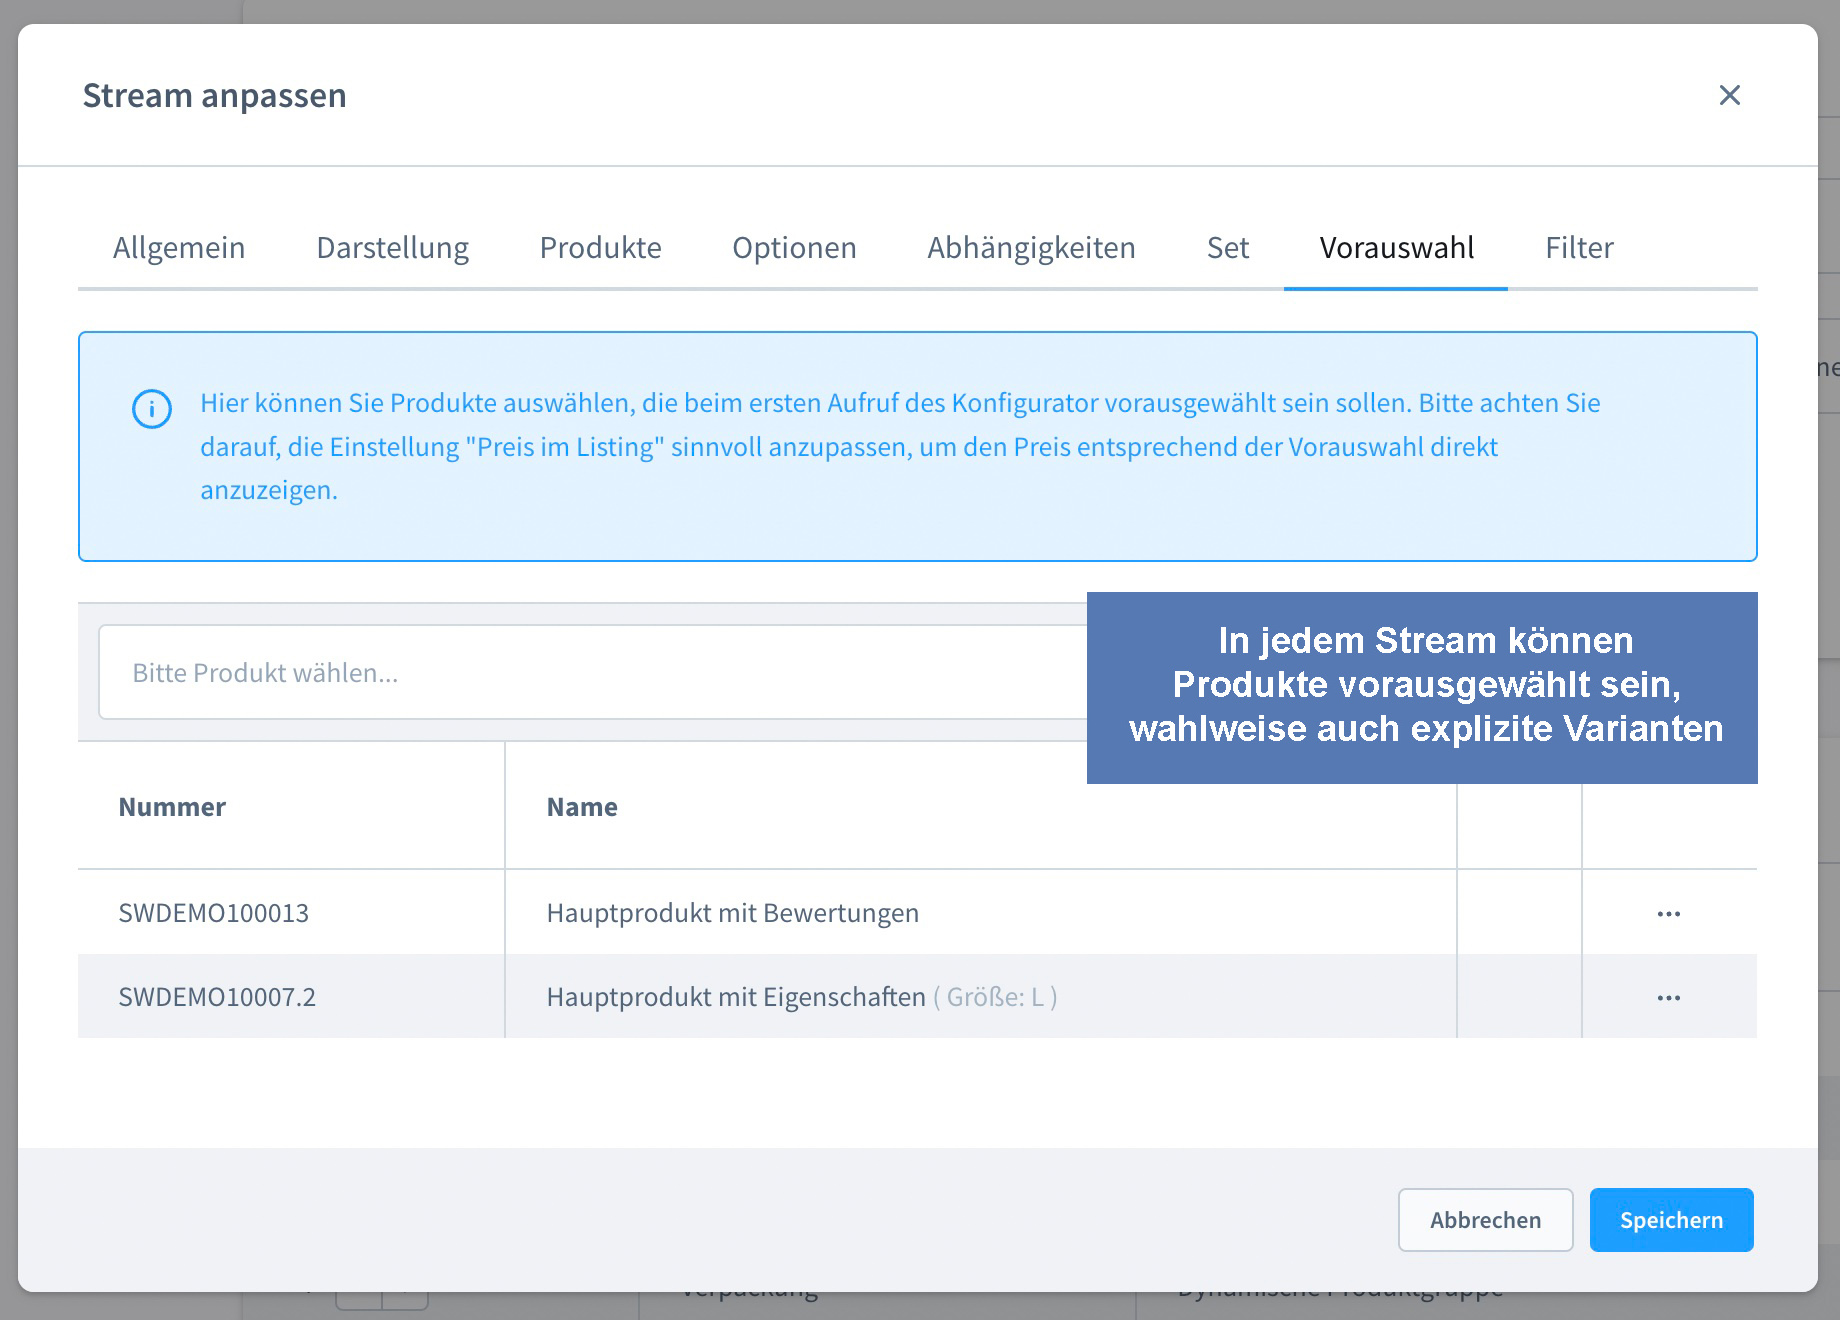Close the Stream anpassen dialog
1840x1320 pixels.
1729,95
